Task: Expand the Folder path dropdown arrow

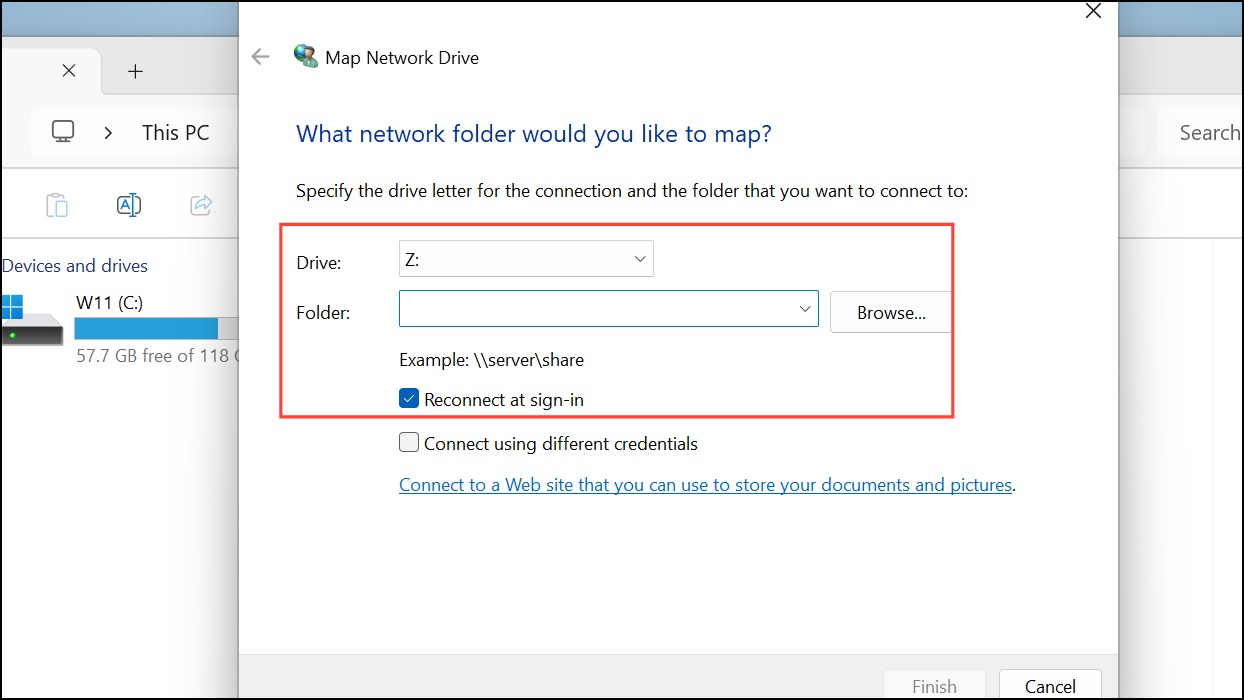Action: (x=805, y=309)
